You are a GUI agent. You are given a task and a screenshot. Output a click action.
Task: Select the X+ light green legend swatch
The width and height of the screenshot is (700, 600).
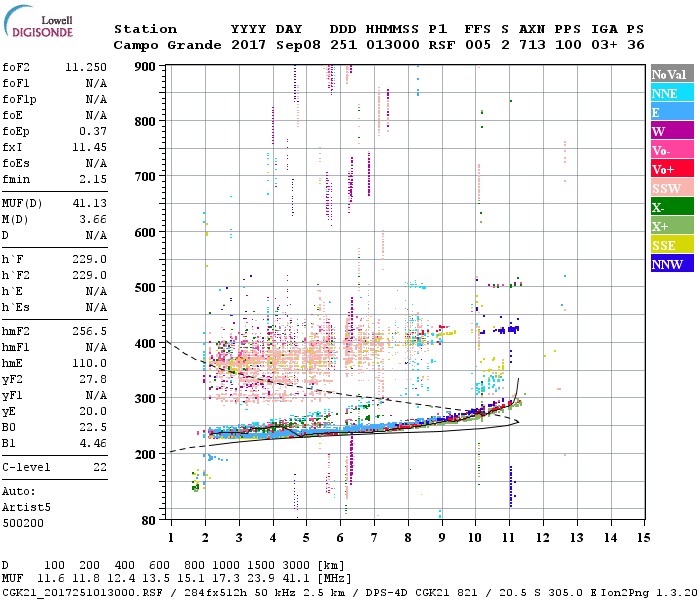pyautogui.click(x=672, y=226)
